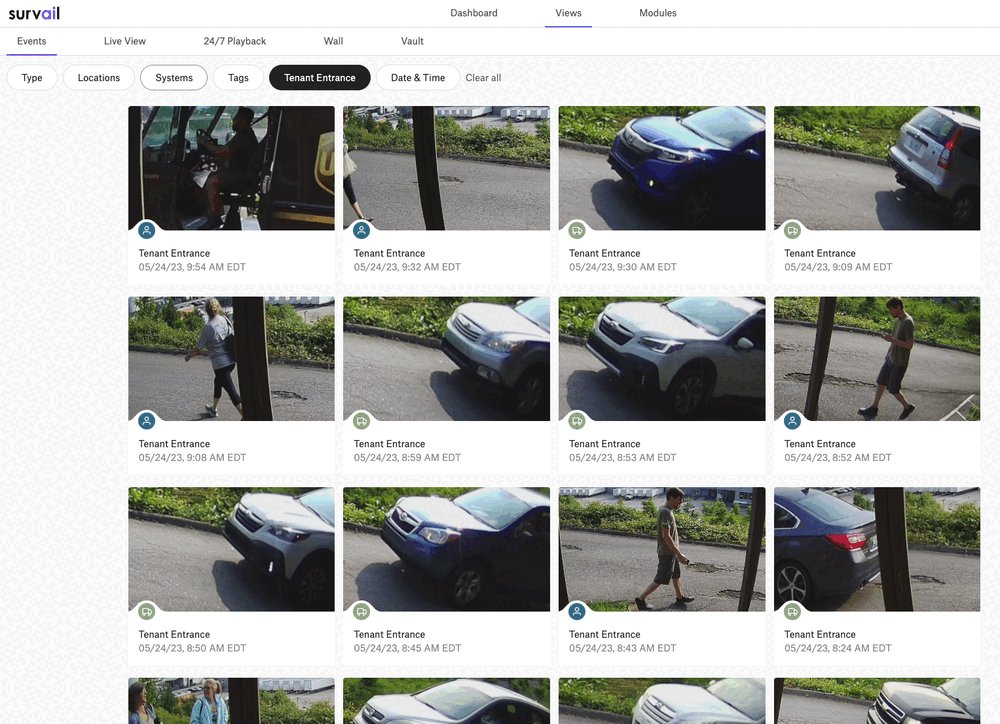This screenshot has height=724, width=1000.
Task: Open the 8:45 AM blue car thumbnail
Action: click(446, 549)
